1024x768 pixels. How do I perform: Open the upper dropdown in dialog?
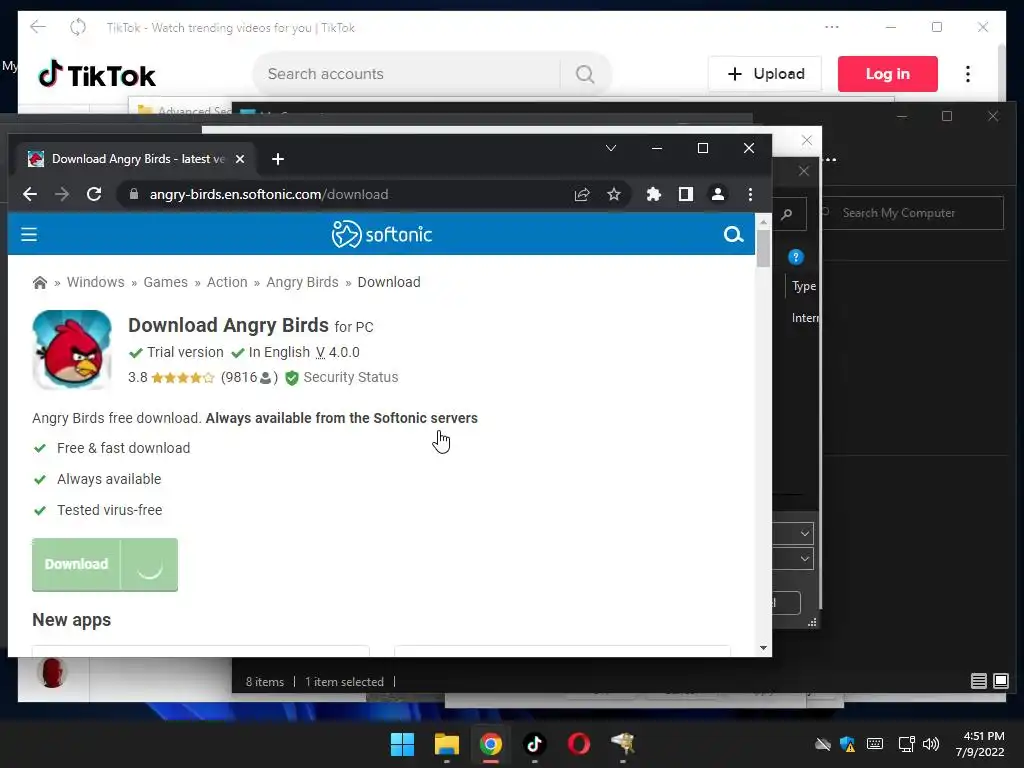(x=805, y=534)
